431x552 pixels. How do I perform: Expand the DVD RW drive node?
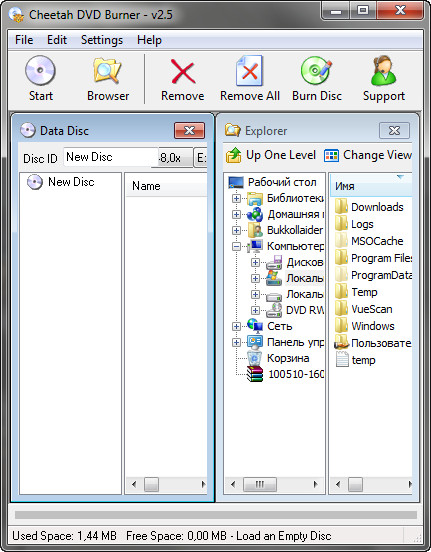(256, 310)
